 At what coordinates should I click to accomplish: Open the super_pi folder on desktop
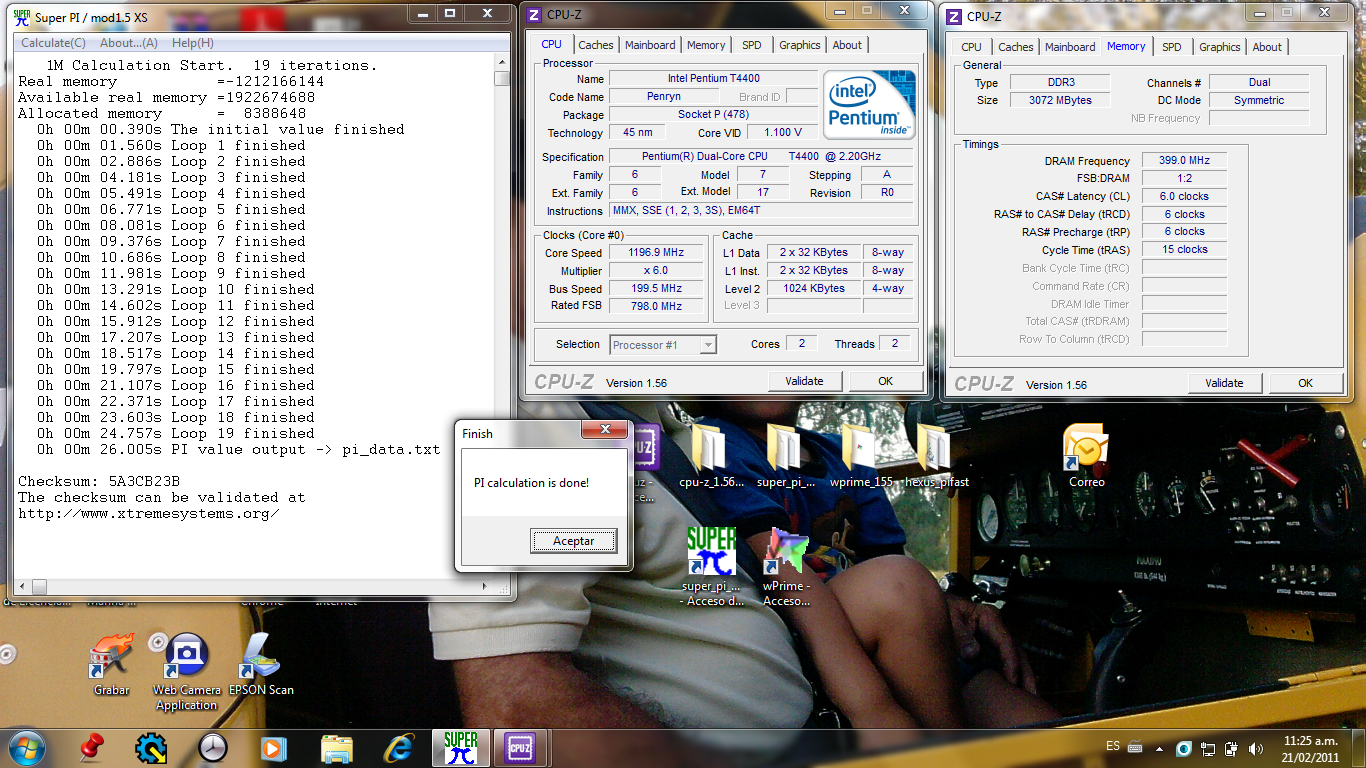tap(784, 455)
